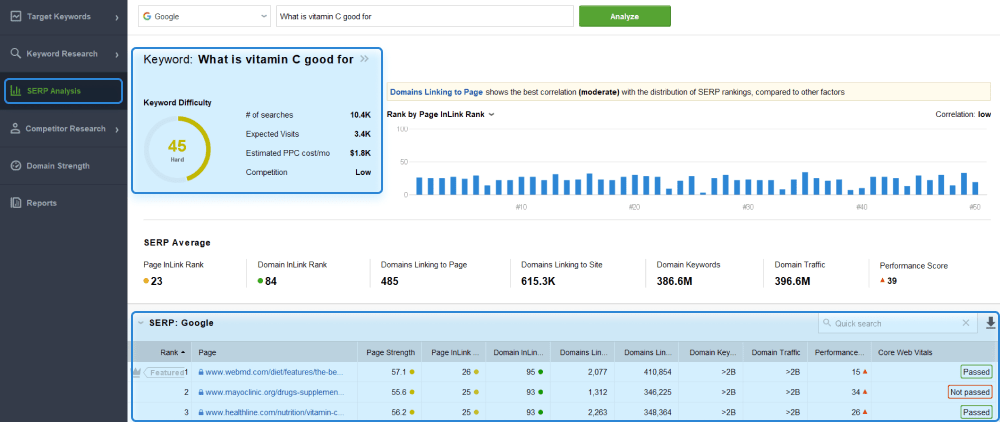This screenshot has width=1000, height=422.
Task: Click the Not passed badge
Action: coord(970,392)
